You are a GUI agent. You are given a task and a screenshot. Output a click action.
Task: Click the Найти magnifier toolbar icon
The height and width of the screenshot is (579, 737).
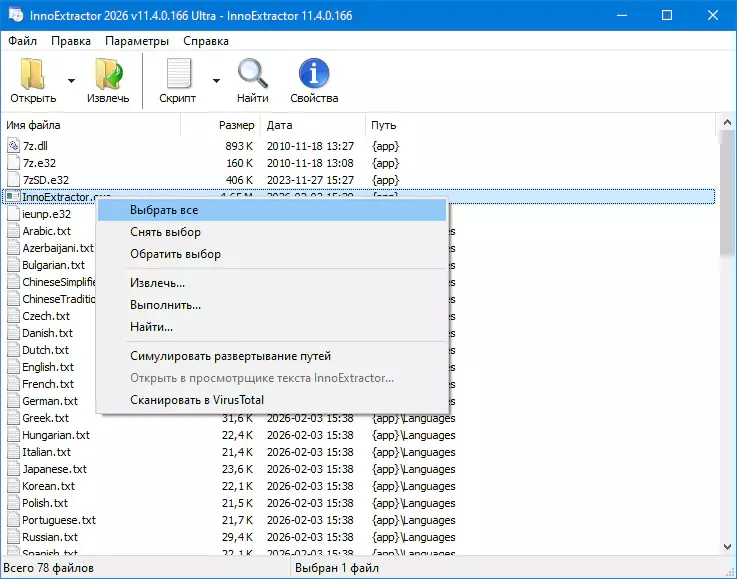tap(252, 74)
